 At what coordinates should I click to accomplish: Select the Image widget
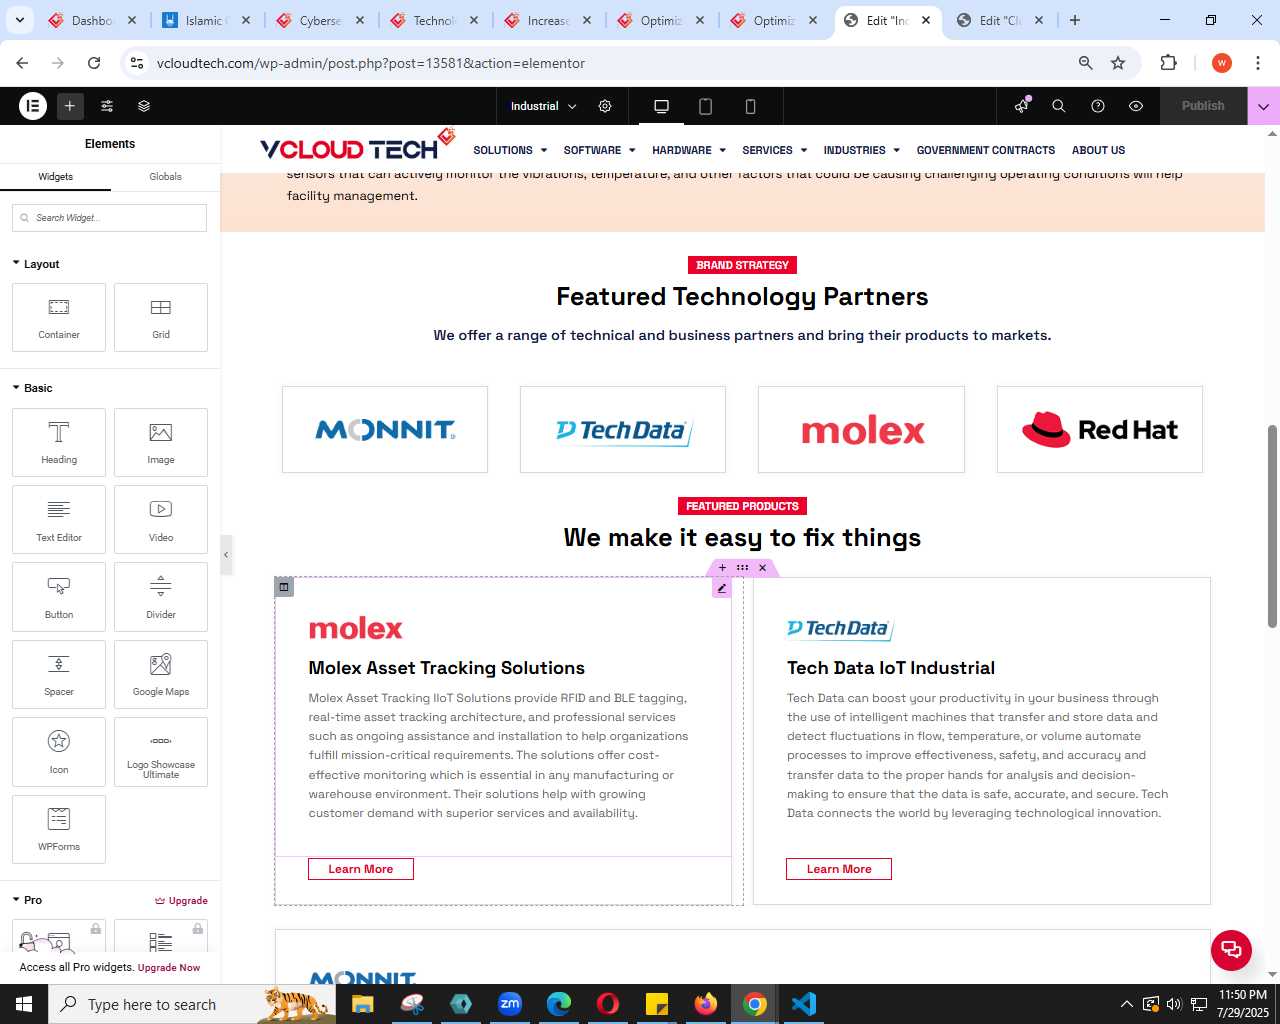(x=161, y=442)
